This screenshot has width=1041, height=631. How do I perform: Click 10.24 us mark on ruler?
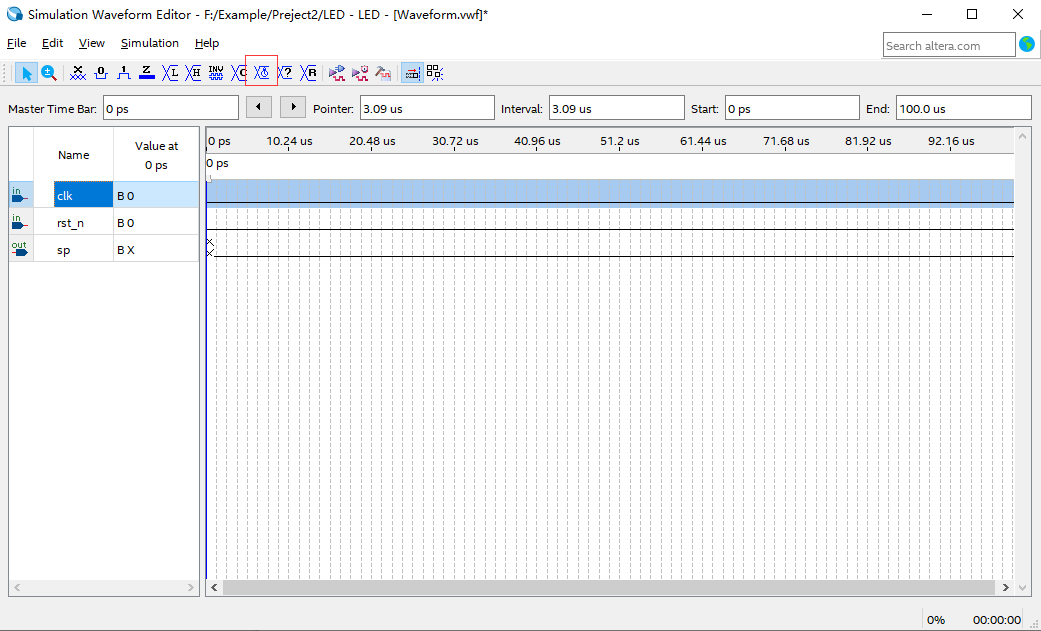point(289,141)
